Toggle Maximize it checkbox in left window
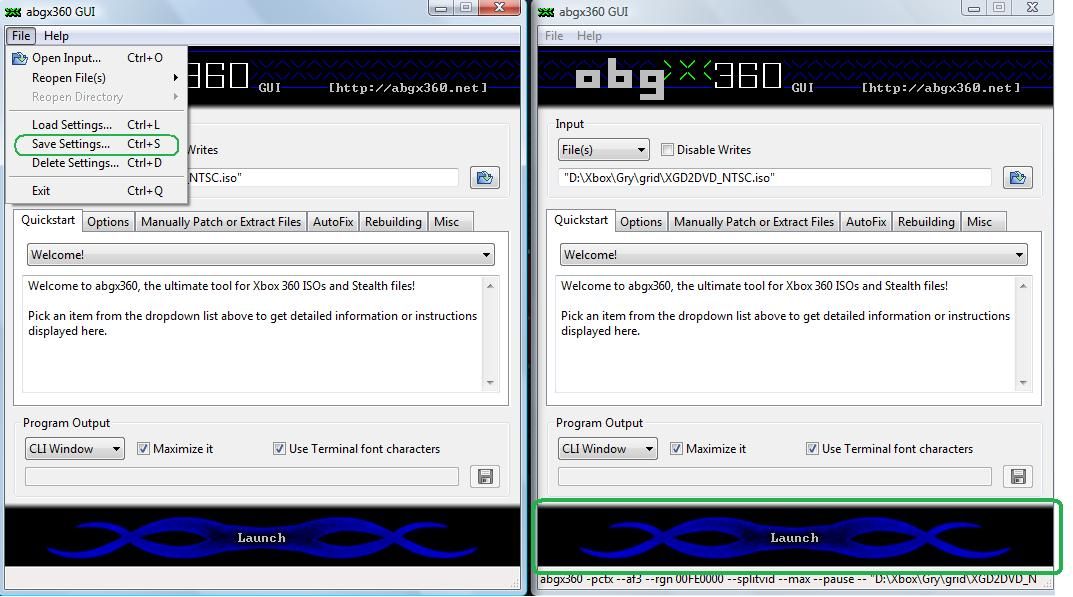 (143, 448)
